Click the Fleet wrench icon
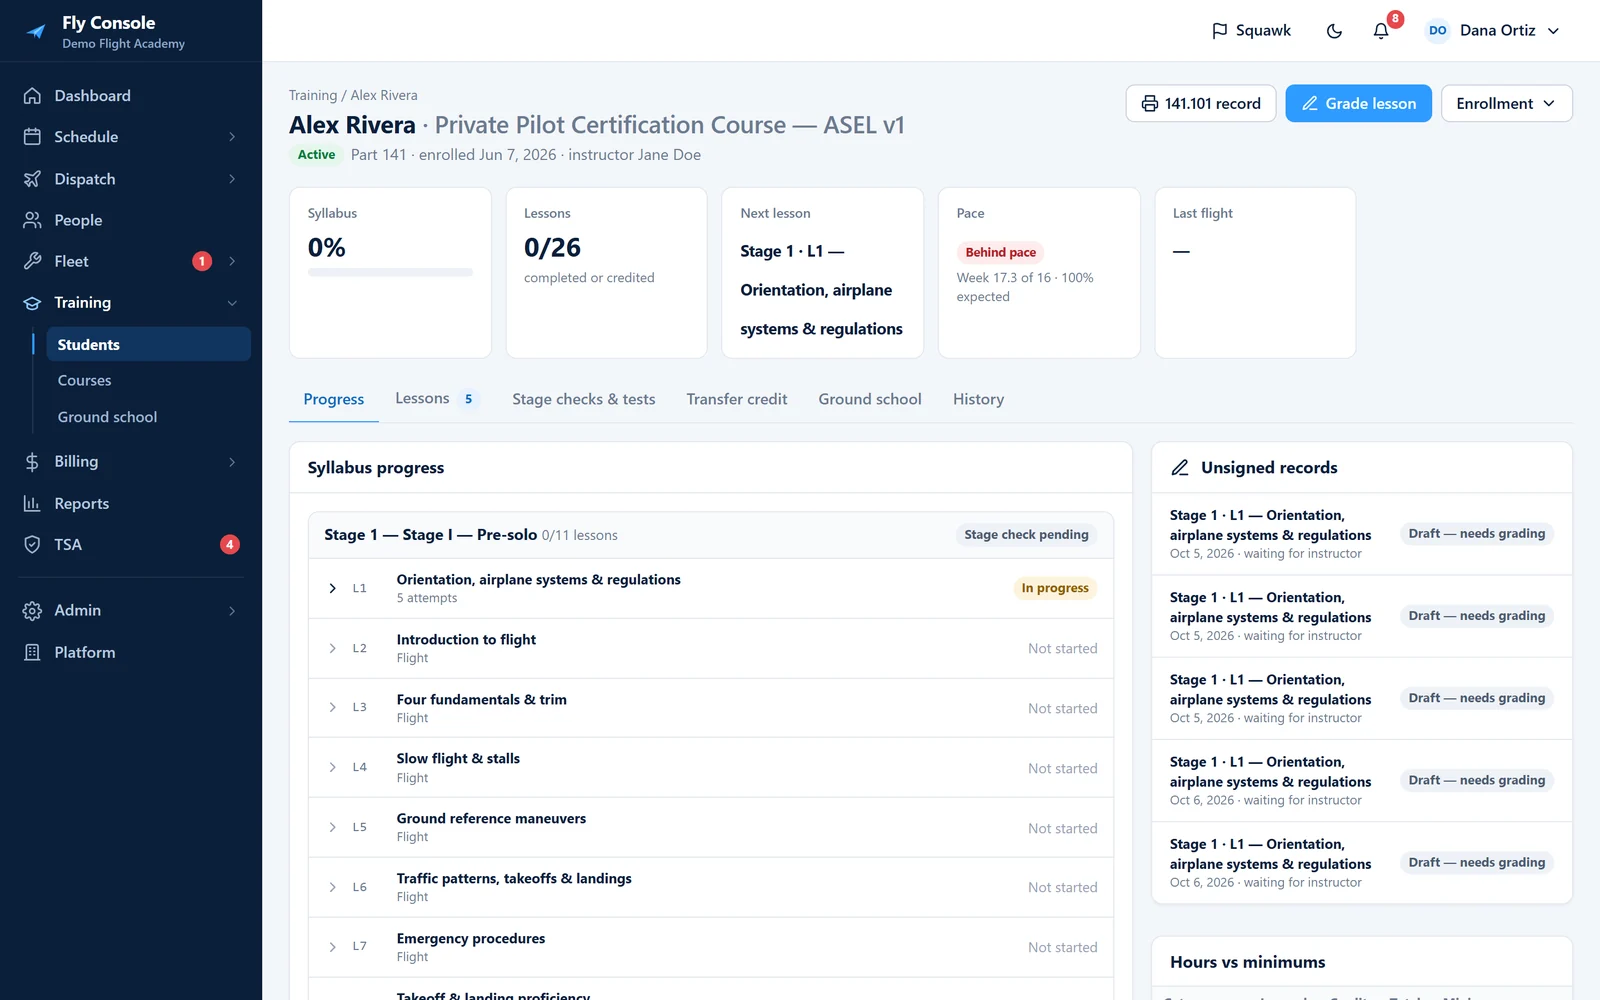The height and width of the screenshot is (1000, 1600). pyautogui.click(x=32, y=261)
